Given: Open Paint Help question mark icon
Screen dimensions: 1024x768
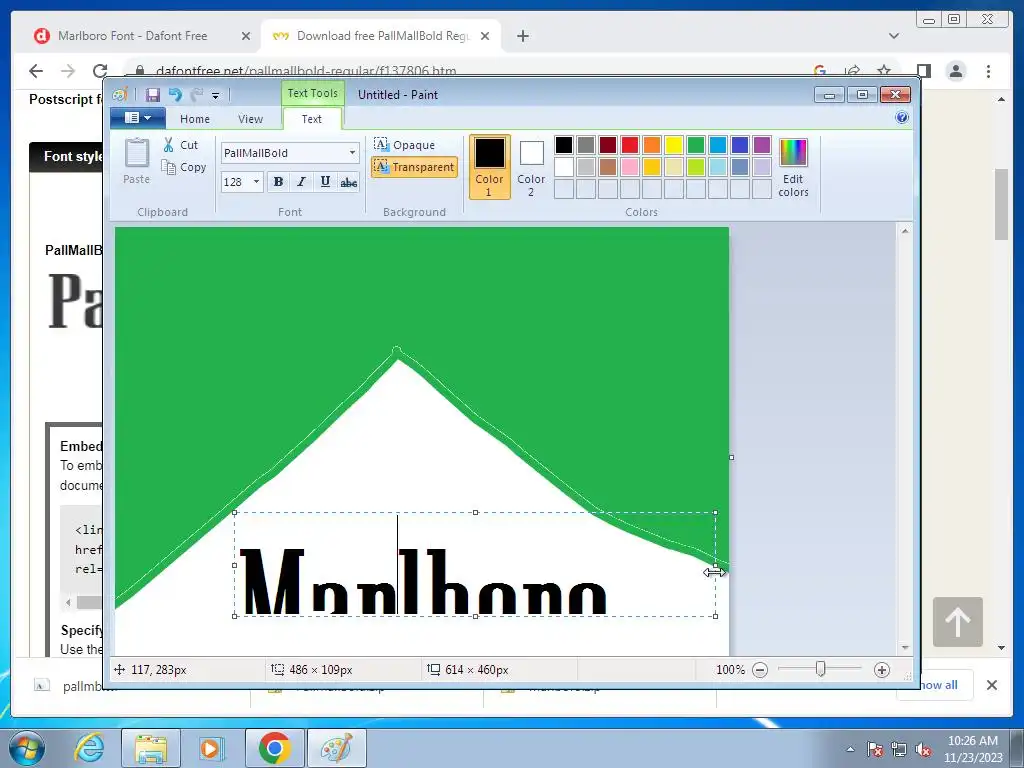Looking at the screenshot, I should [x=902, y=118].
